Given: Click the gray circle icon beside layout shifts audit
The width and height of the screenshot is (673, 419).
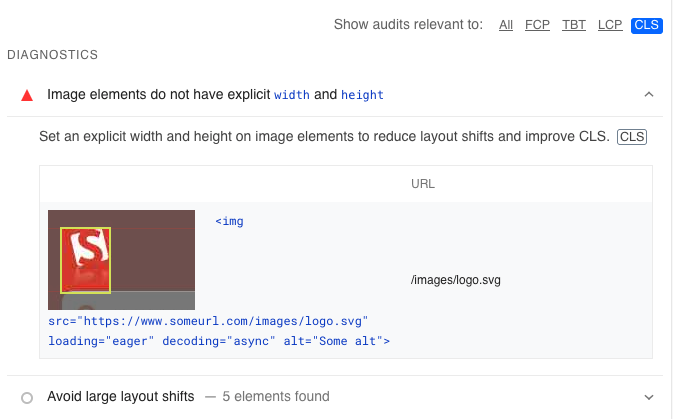Looking at the screenshot, I should (x=27, y=397).
